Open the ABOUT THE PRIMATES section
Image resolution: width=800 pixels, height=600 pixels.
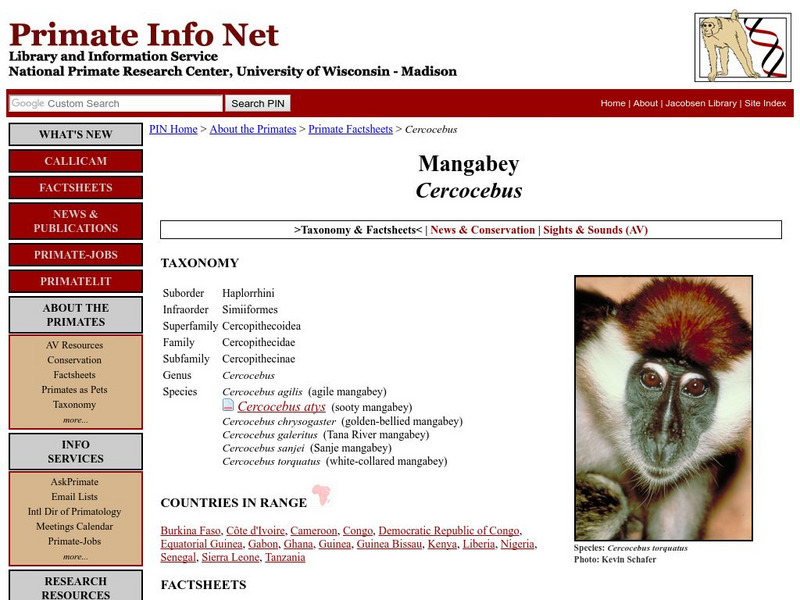pos(74,314)
